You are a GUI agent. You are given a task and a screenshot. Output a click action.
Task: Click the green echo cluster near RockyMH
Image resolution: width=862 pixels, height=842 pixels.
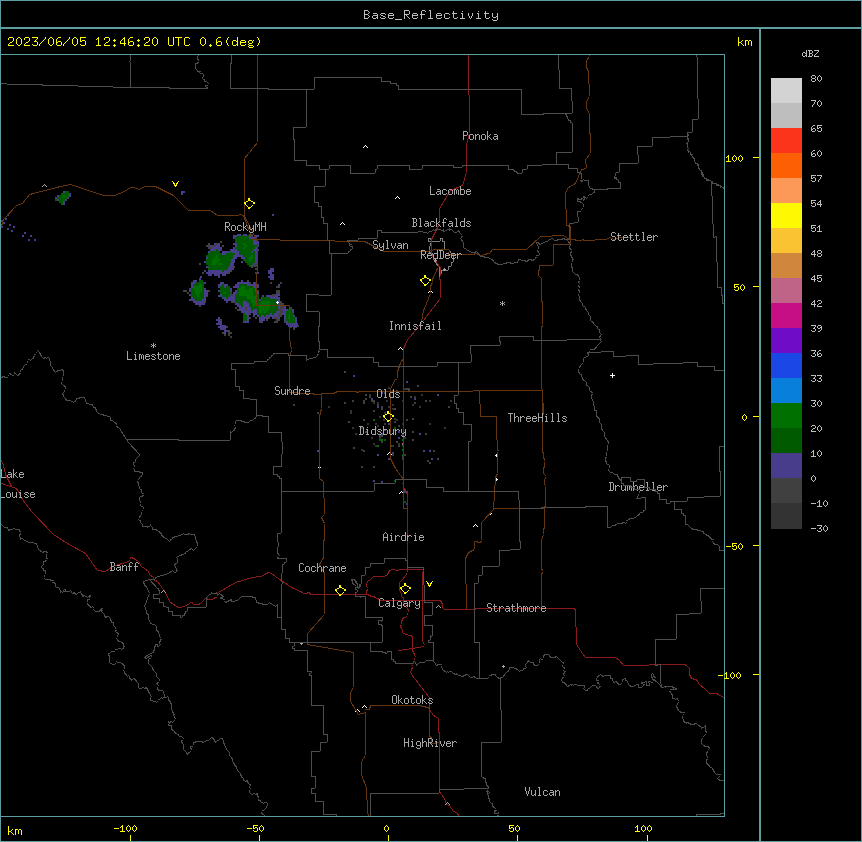pyautogui.click(x=233, y=254)
